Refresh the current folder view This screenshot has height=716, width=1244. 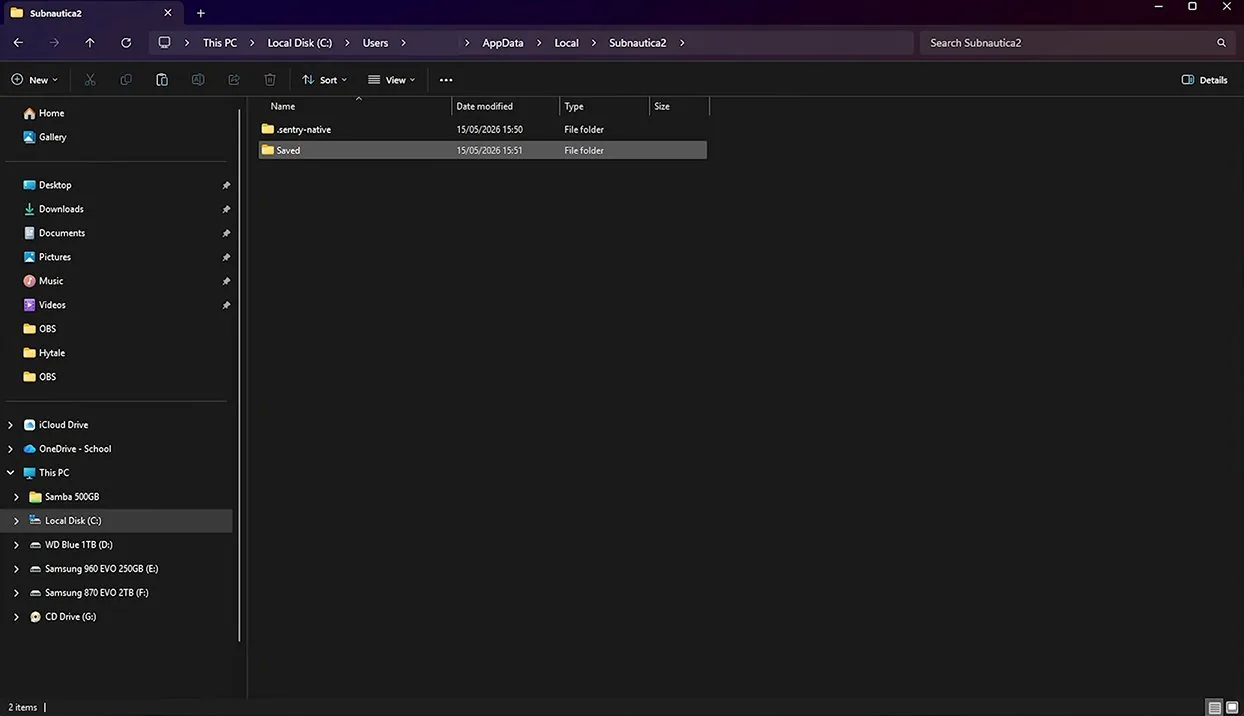tap(126, 43)
